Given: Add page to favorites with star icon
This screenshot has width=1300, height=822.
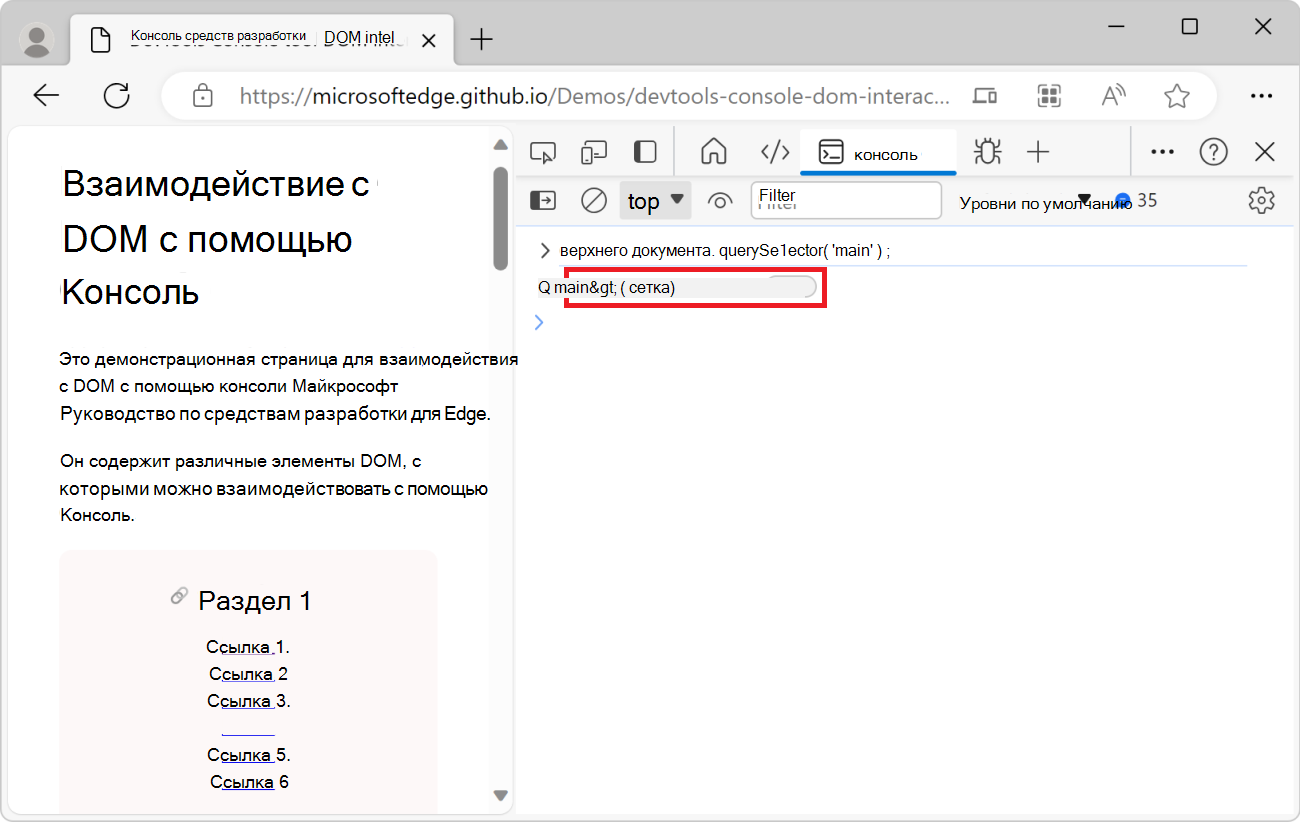Looking at the screenshot, I should (x=1177, y=95).
